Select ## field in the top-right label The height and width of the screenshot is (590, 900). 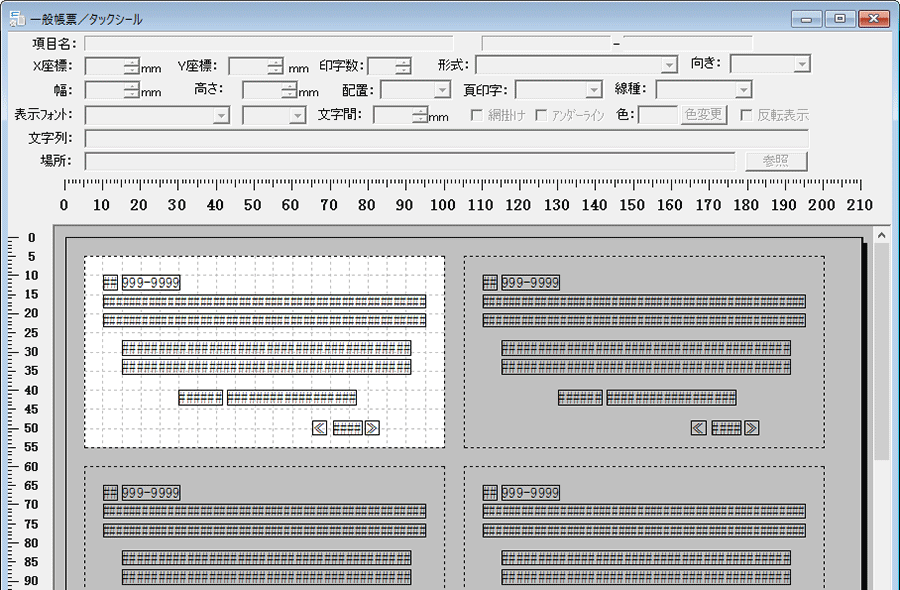(490, 282)
